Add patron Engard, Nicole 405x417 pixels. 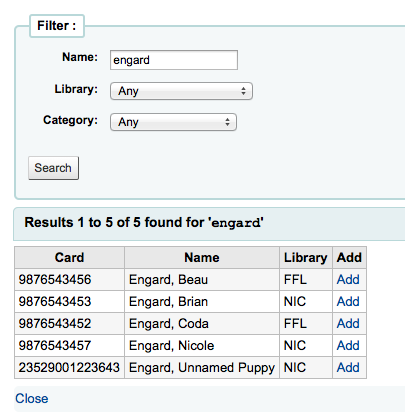[x=348, y=346]
